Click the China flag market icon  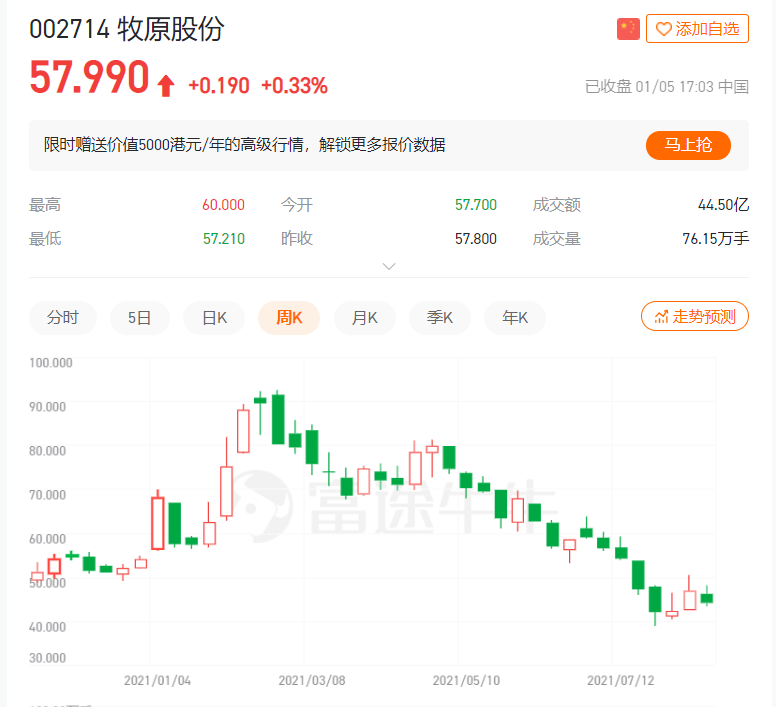[628, 29]
